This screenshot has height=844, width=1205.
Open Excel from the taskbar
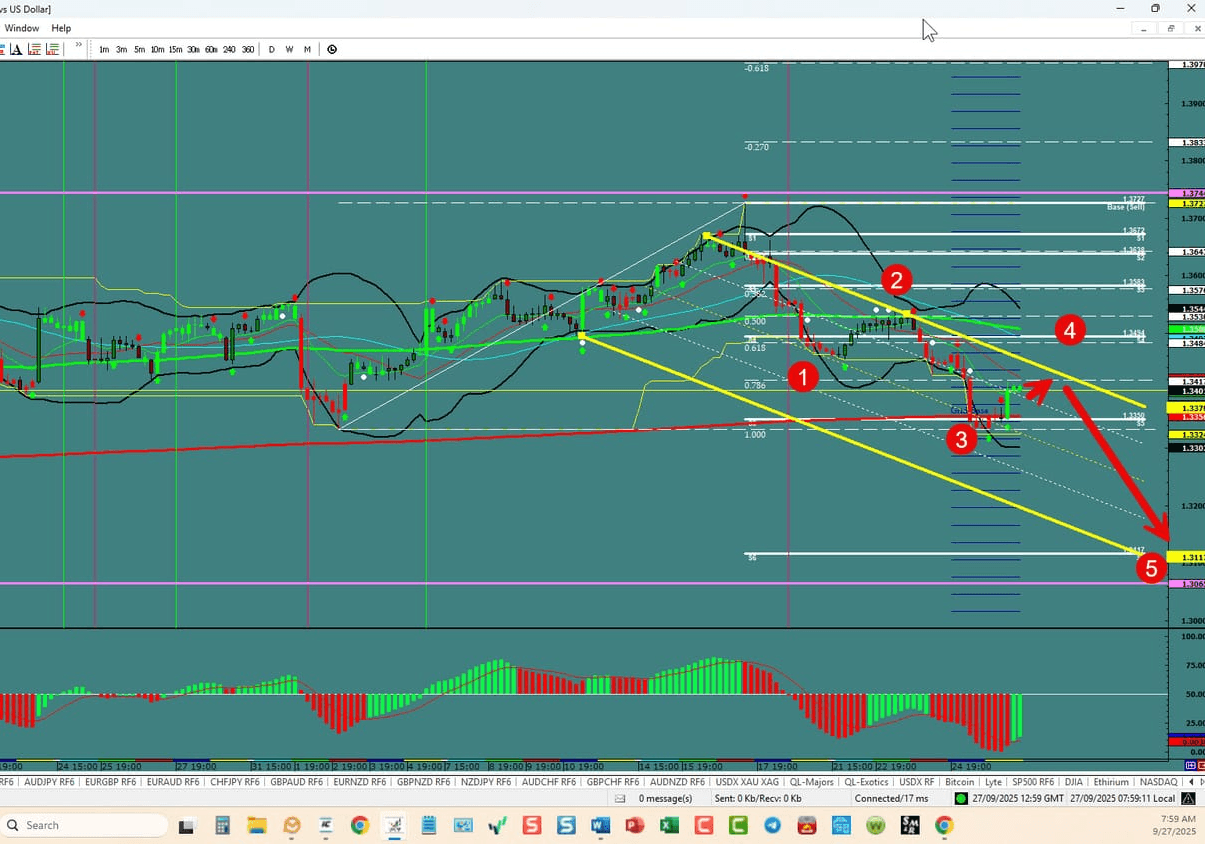(669, 826)
